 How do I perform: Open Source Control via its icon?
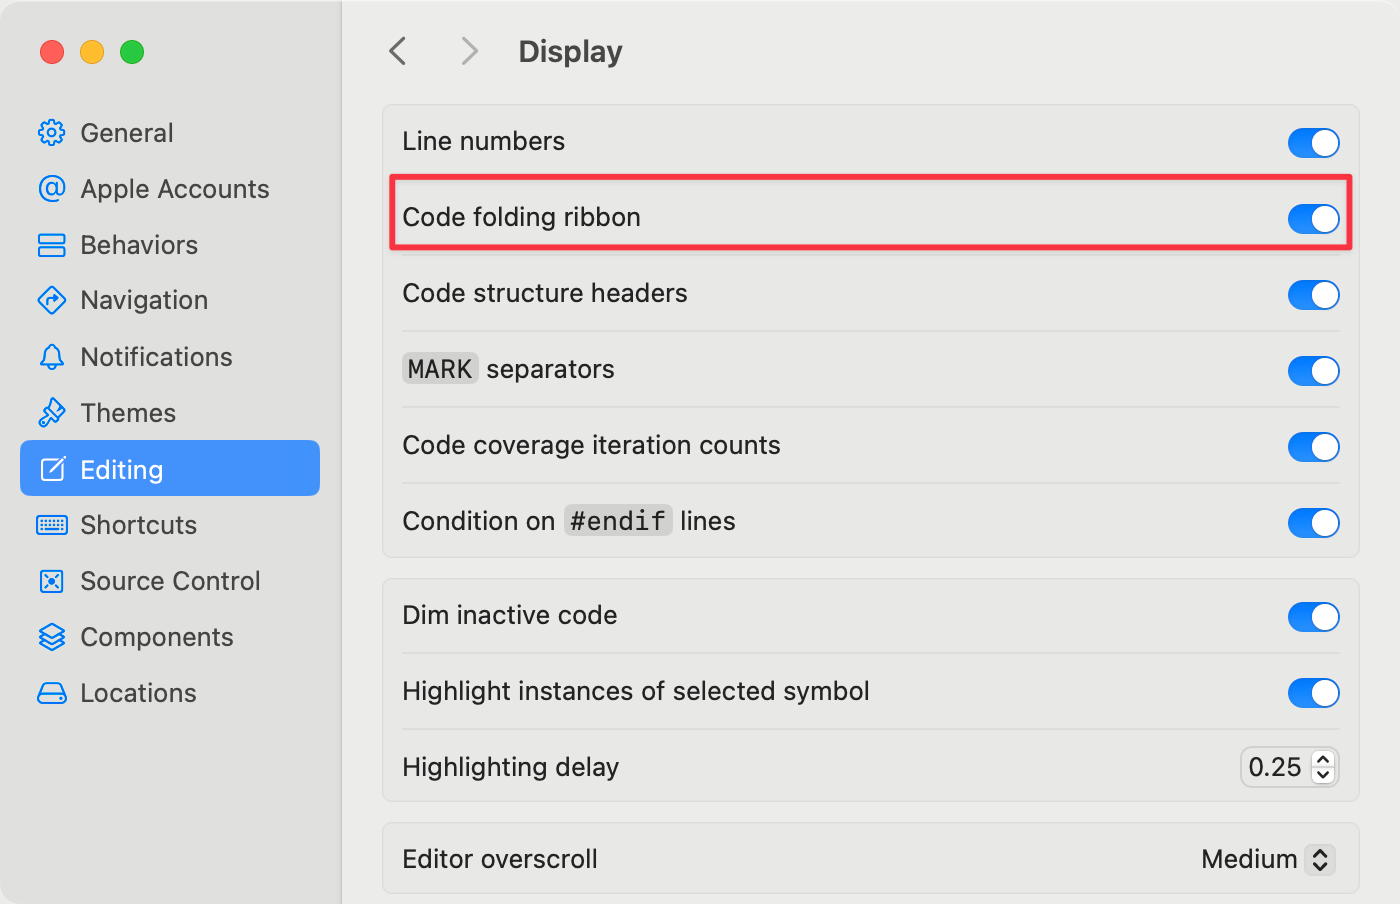(51, 581)
